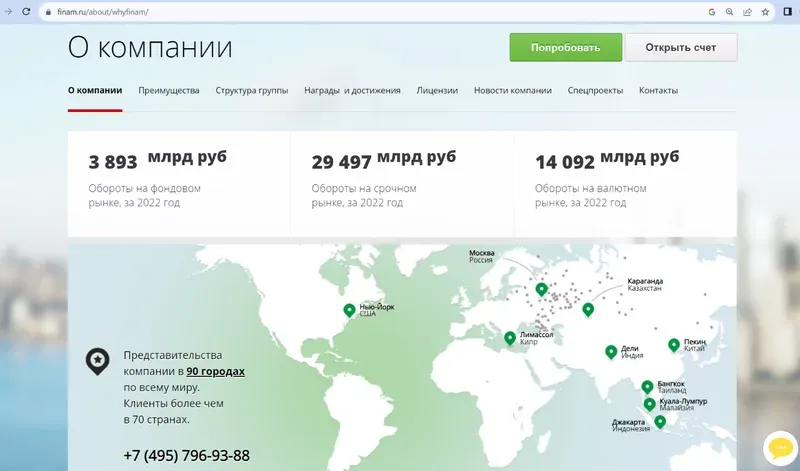Click the Джакарта Индонезия map label
800x471 pixels.
[631, 426]
